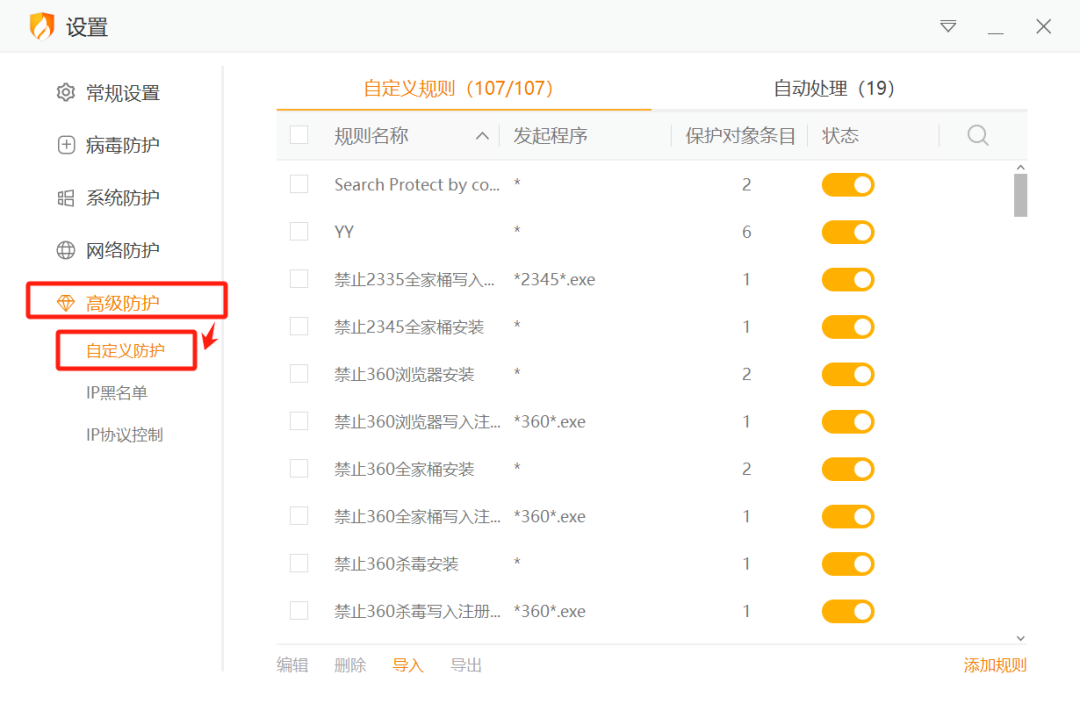Select the YY rule name text
The width and height of the screenshot is (1080, 711).
coord(344,232)
